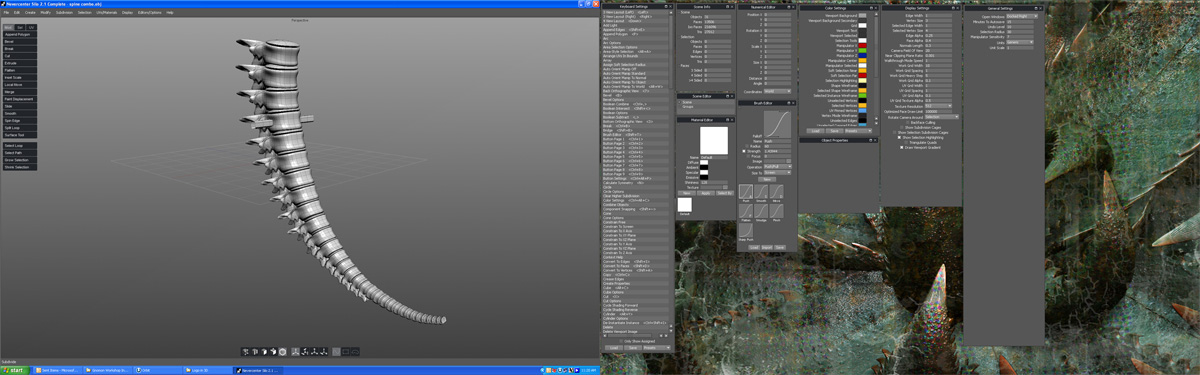Close the General Settings panel via header icon
1200x375 pixels.
[1039, 8]
